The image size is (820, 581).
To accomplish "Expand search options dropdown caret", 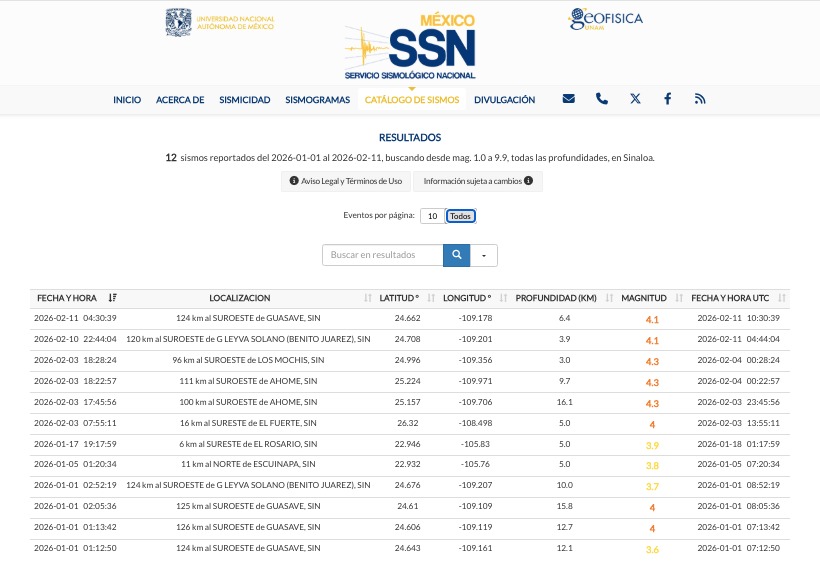I will point(484,255).
